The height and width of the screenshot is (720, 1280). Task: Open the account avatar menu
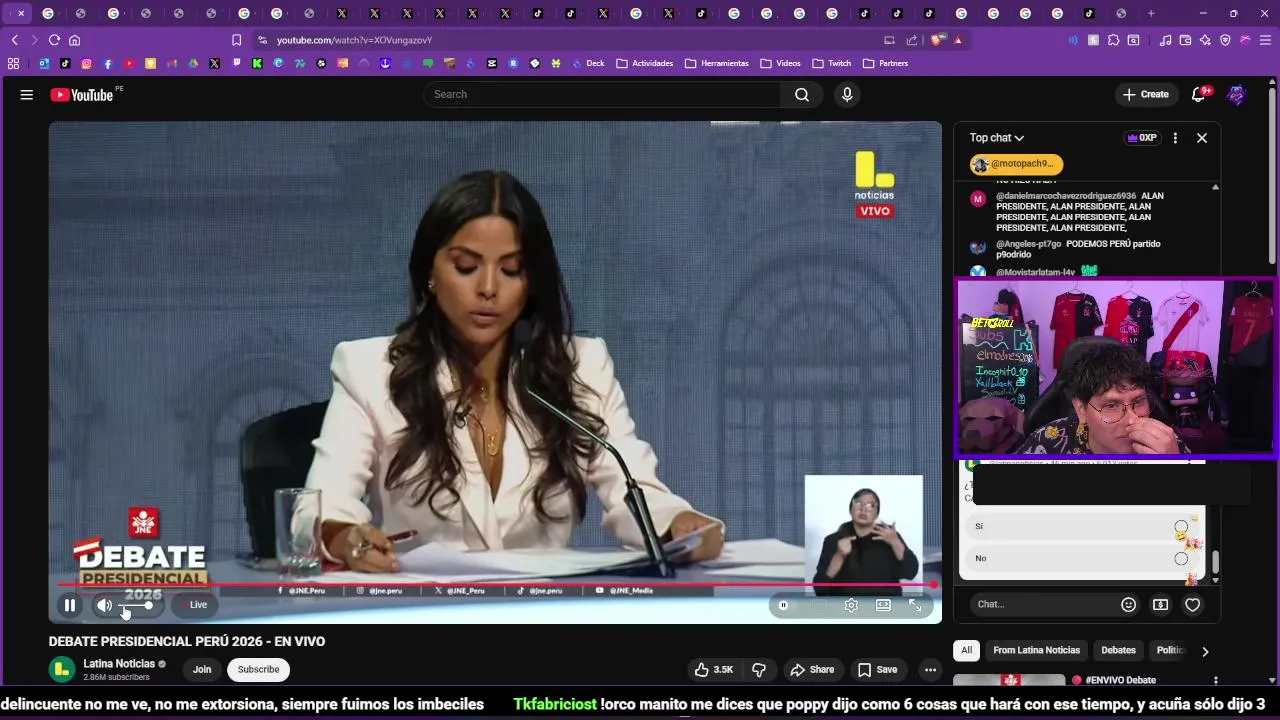[1237, 95]
